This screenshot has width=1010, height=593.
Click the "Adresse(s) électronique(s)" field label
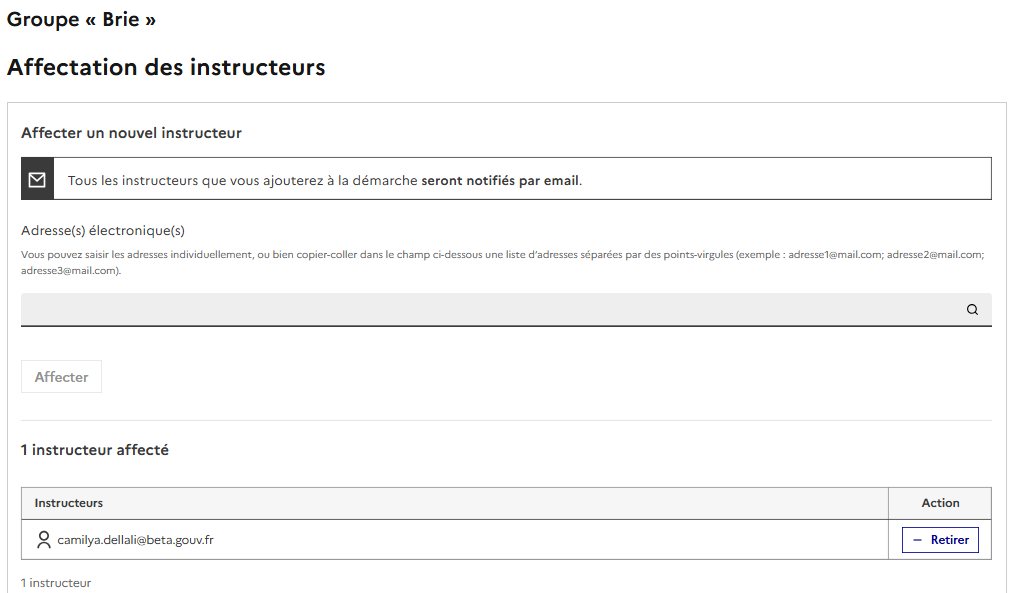click(103, 230)
